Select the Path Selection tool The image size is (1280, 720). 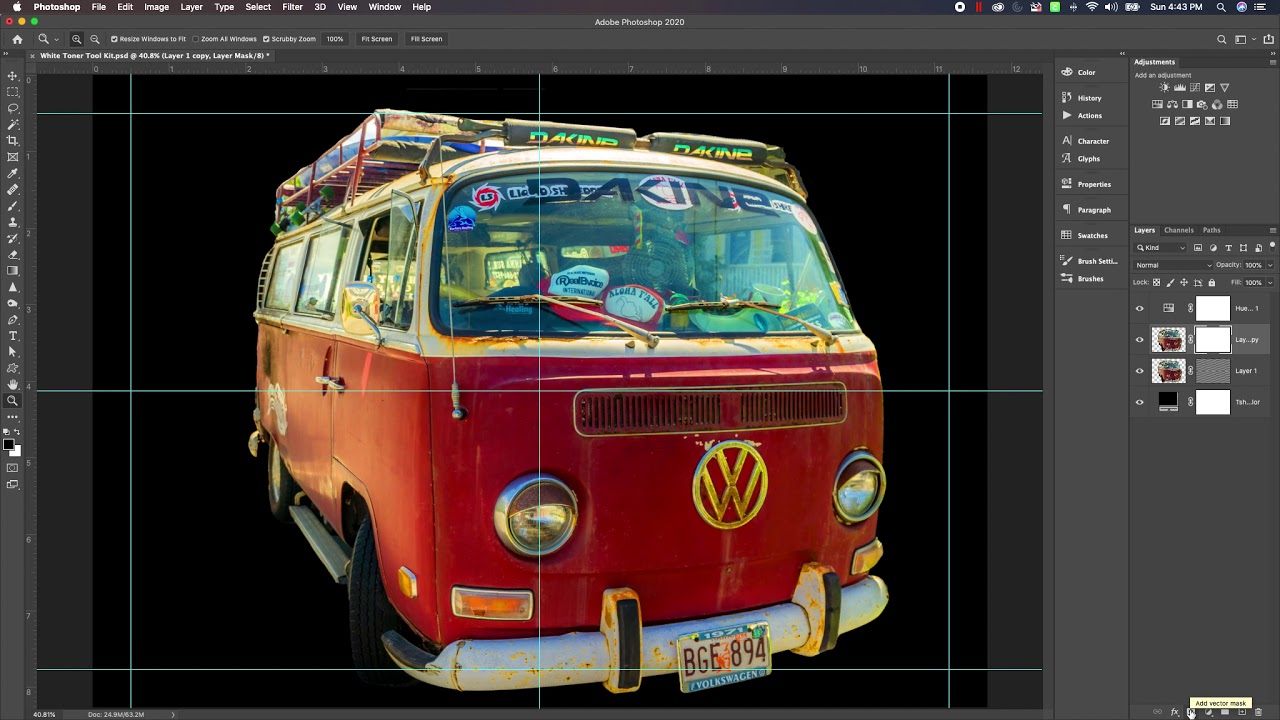(x=13, y=352)
